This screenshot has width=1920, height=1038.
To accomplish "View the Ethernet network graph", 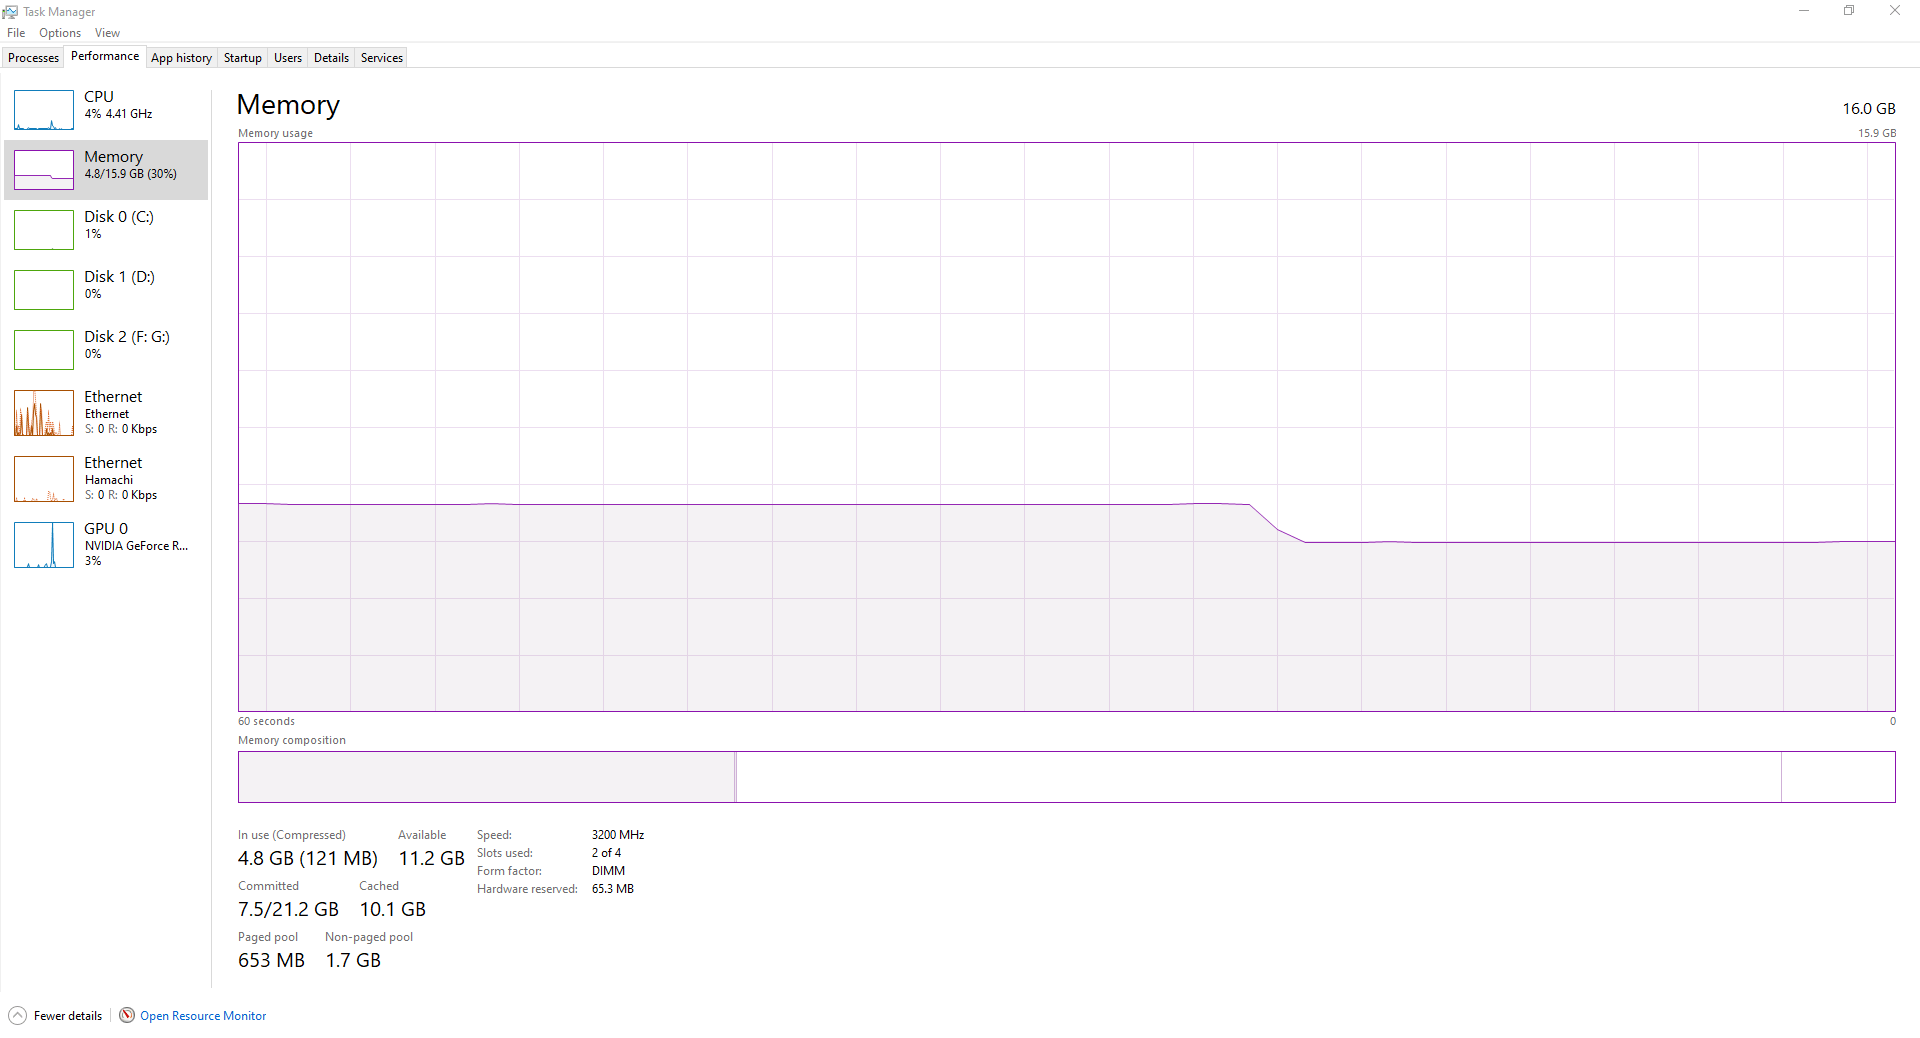I will [105, 412].
